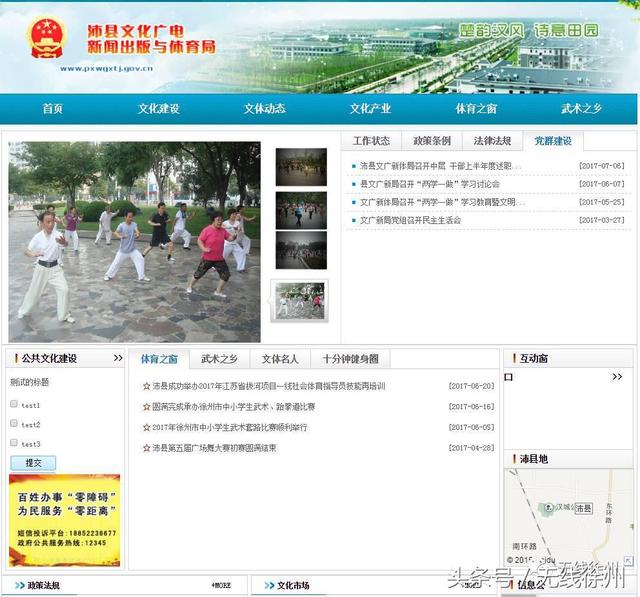Switch to the 体育之窗 content tab
The width and height of the screenshot is (640, 597).
coord(159,359)
